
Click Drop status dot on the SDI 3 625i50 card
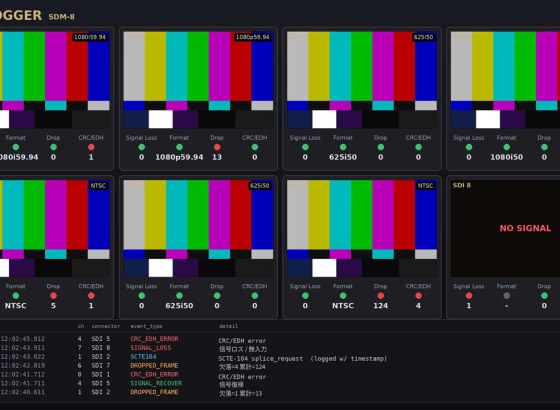point(381,147)
